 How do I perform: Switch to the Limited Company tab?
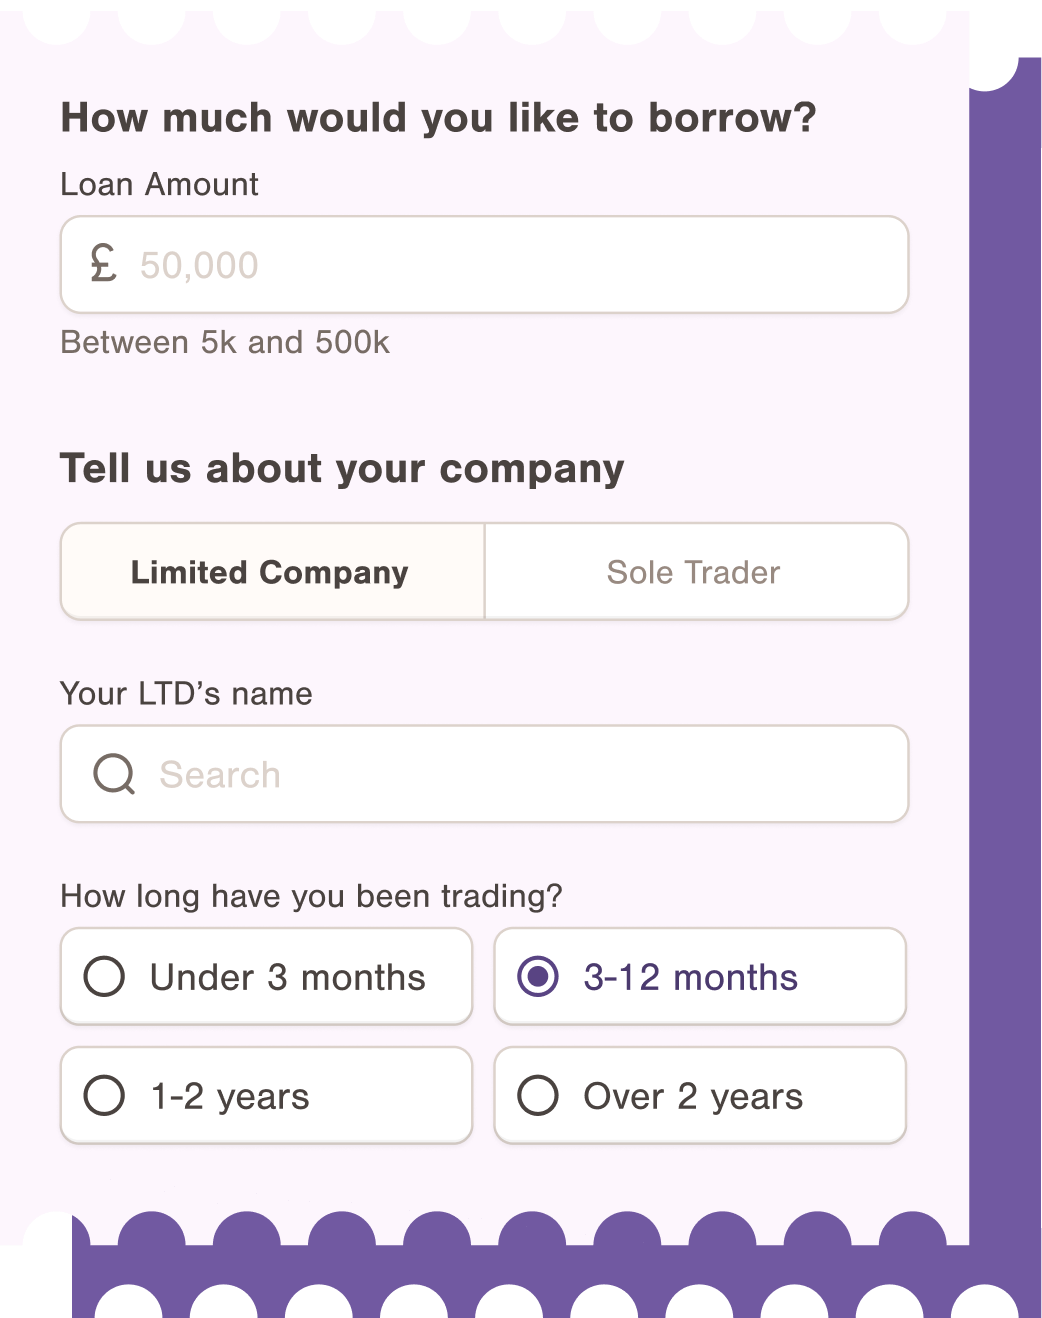[x=273, y=572]
